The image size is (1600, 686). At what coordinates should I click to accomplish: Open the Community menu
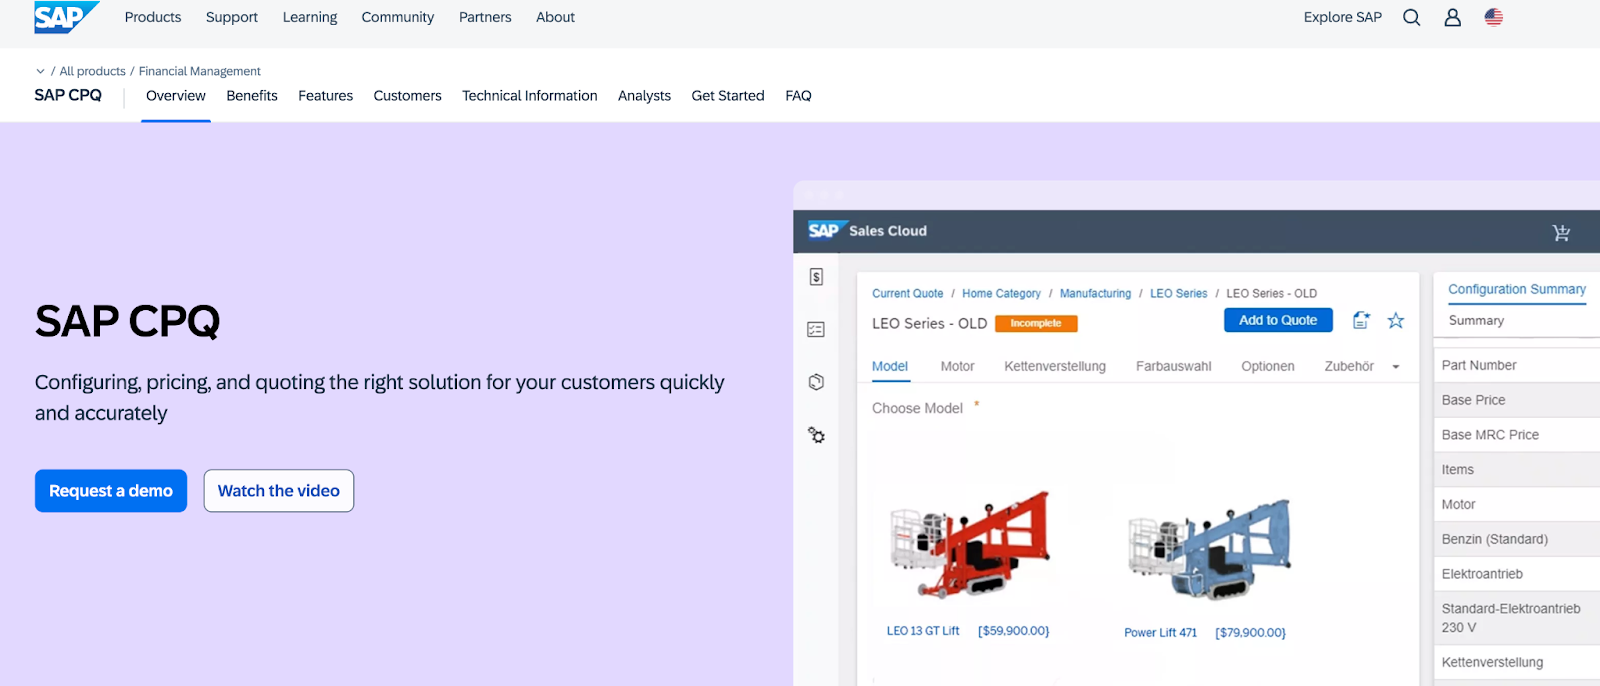[x=398, y=17]
